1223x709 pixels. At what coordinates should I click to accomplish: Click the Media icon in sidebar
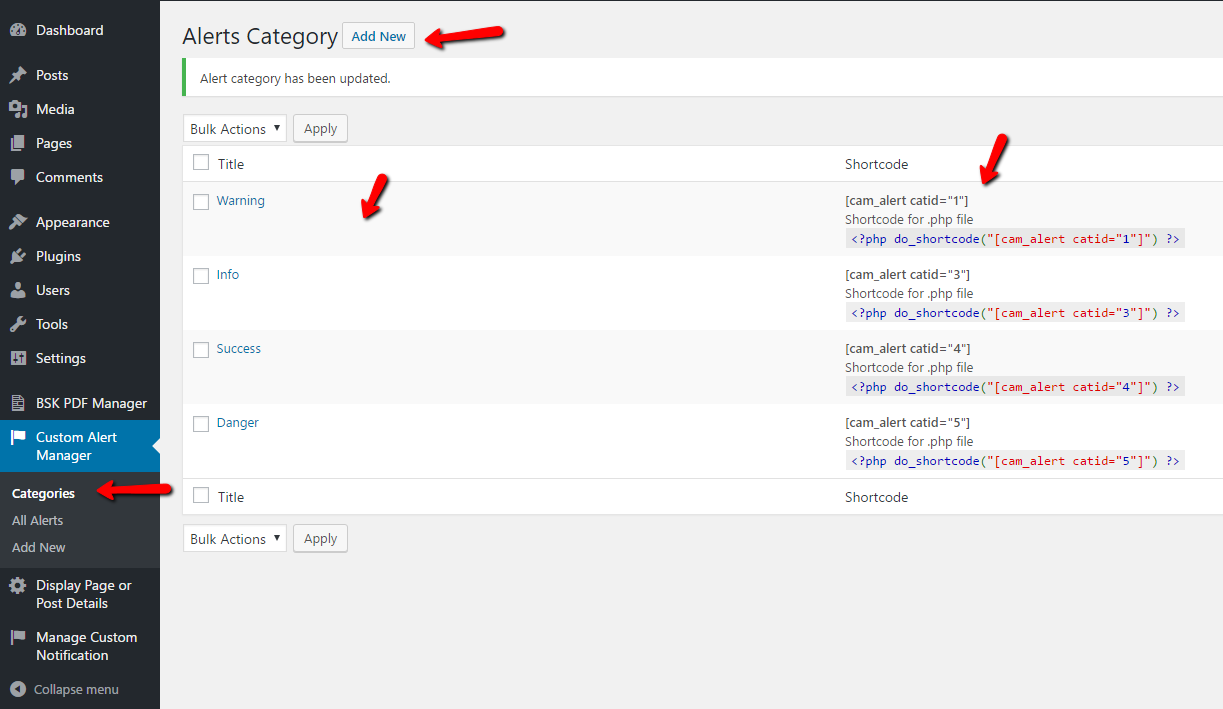tap(18, 109)
